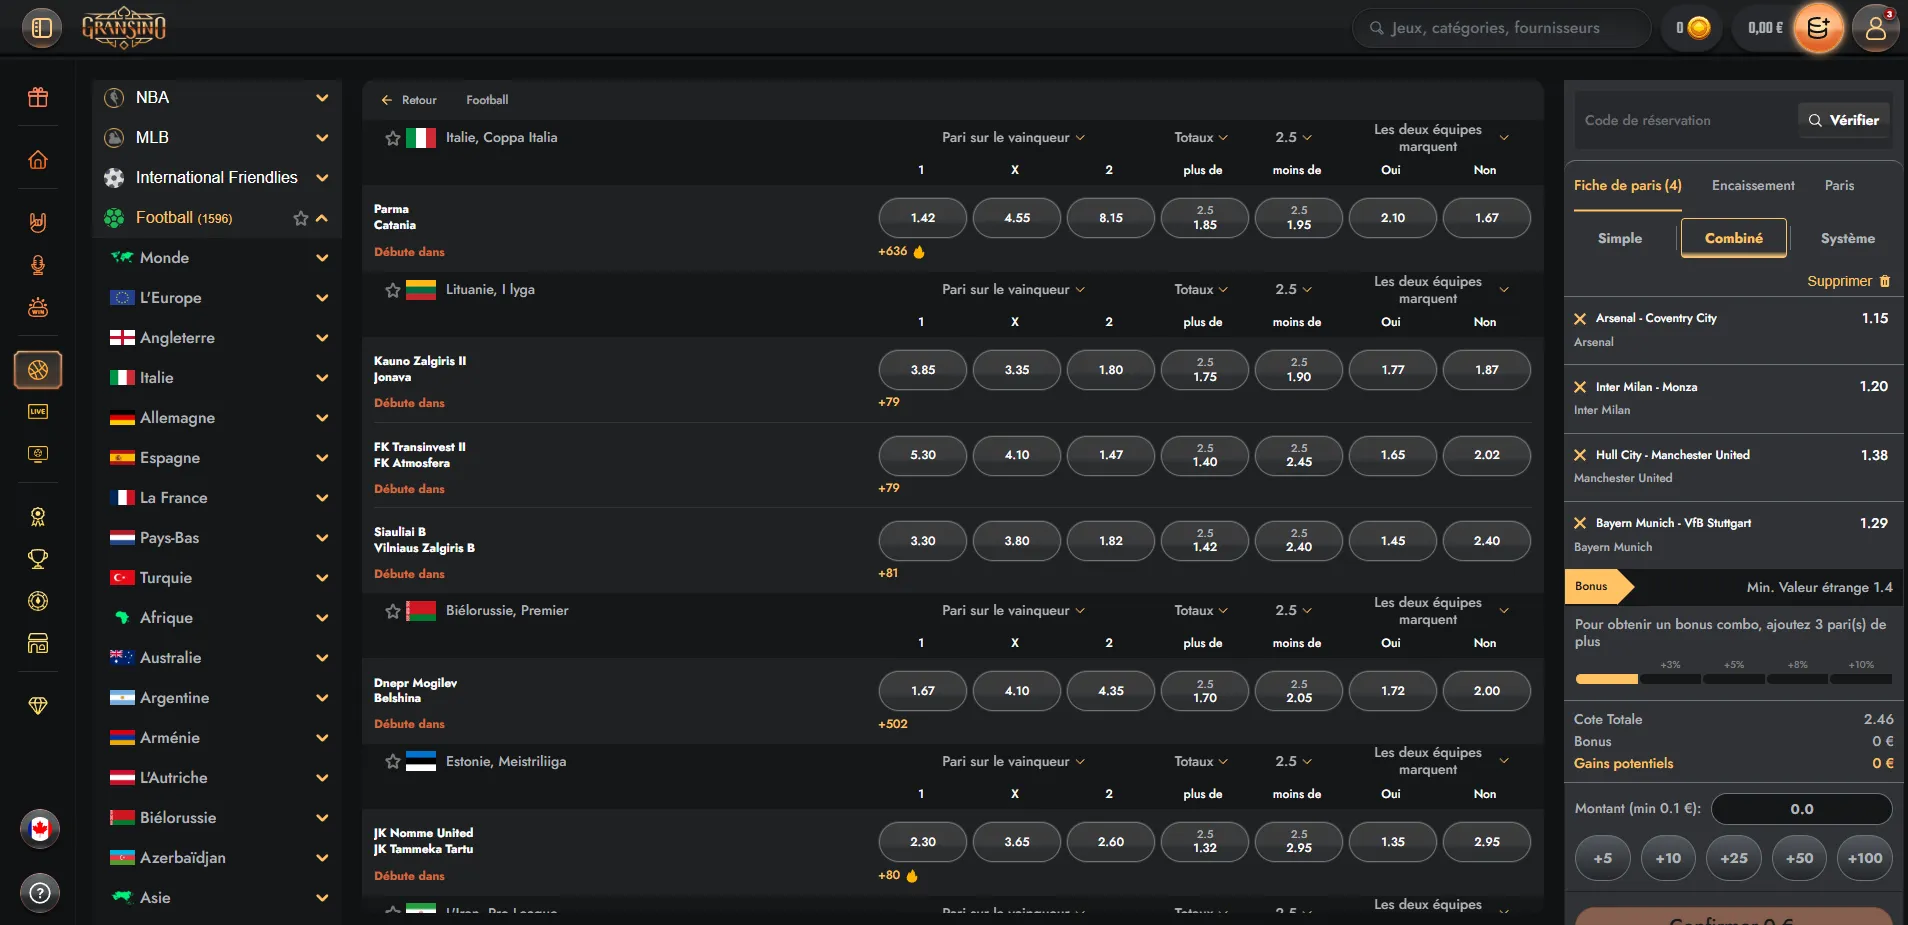
Task: Favorite the Italie, Coppa Italia league star
Action: pos(393,138)
